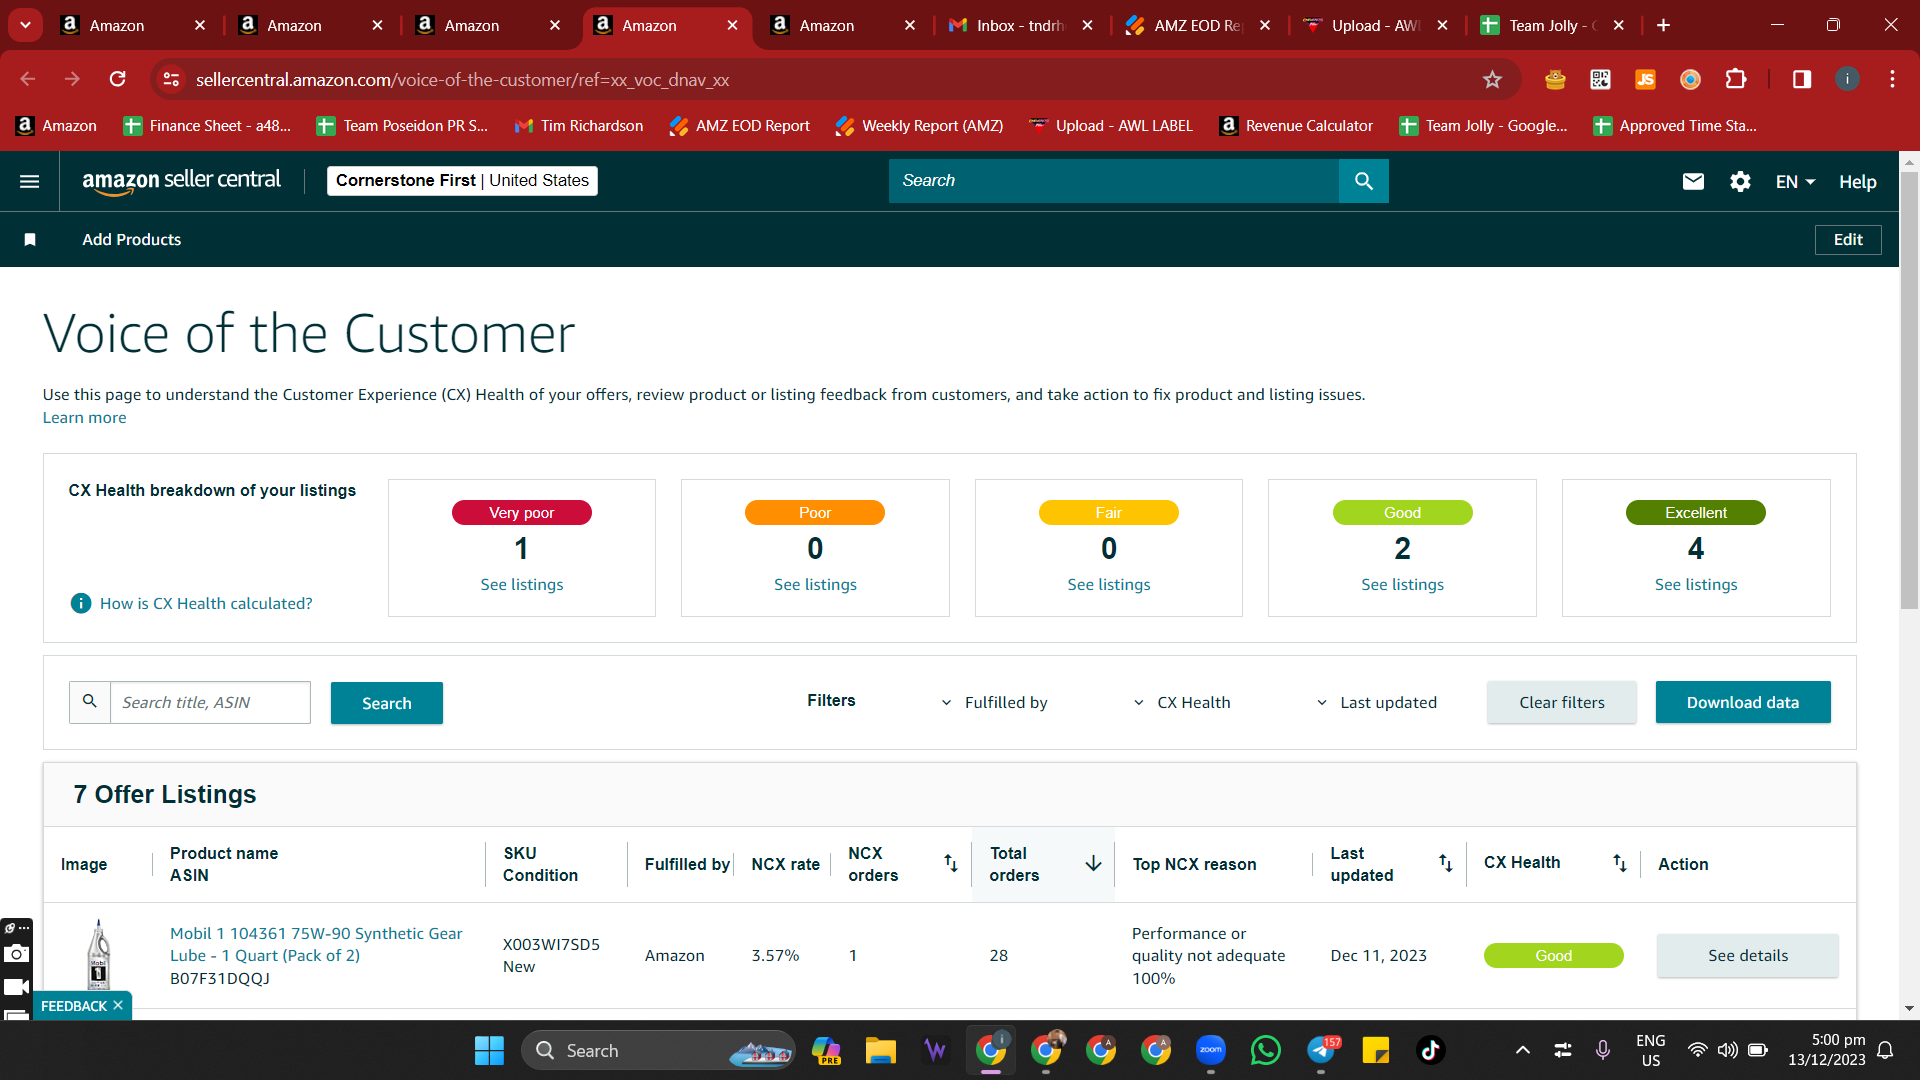
Task: Switch to the Team Jolly tab
Action: click(x=1552, y=25)
